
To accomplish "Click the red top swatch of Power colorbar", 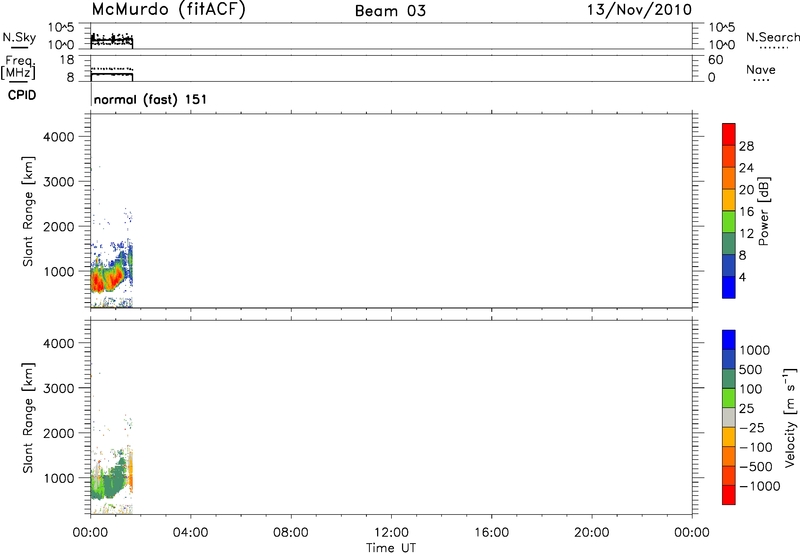I will (x=729, y=134).
